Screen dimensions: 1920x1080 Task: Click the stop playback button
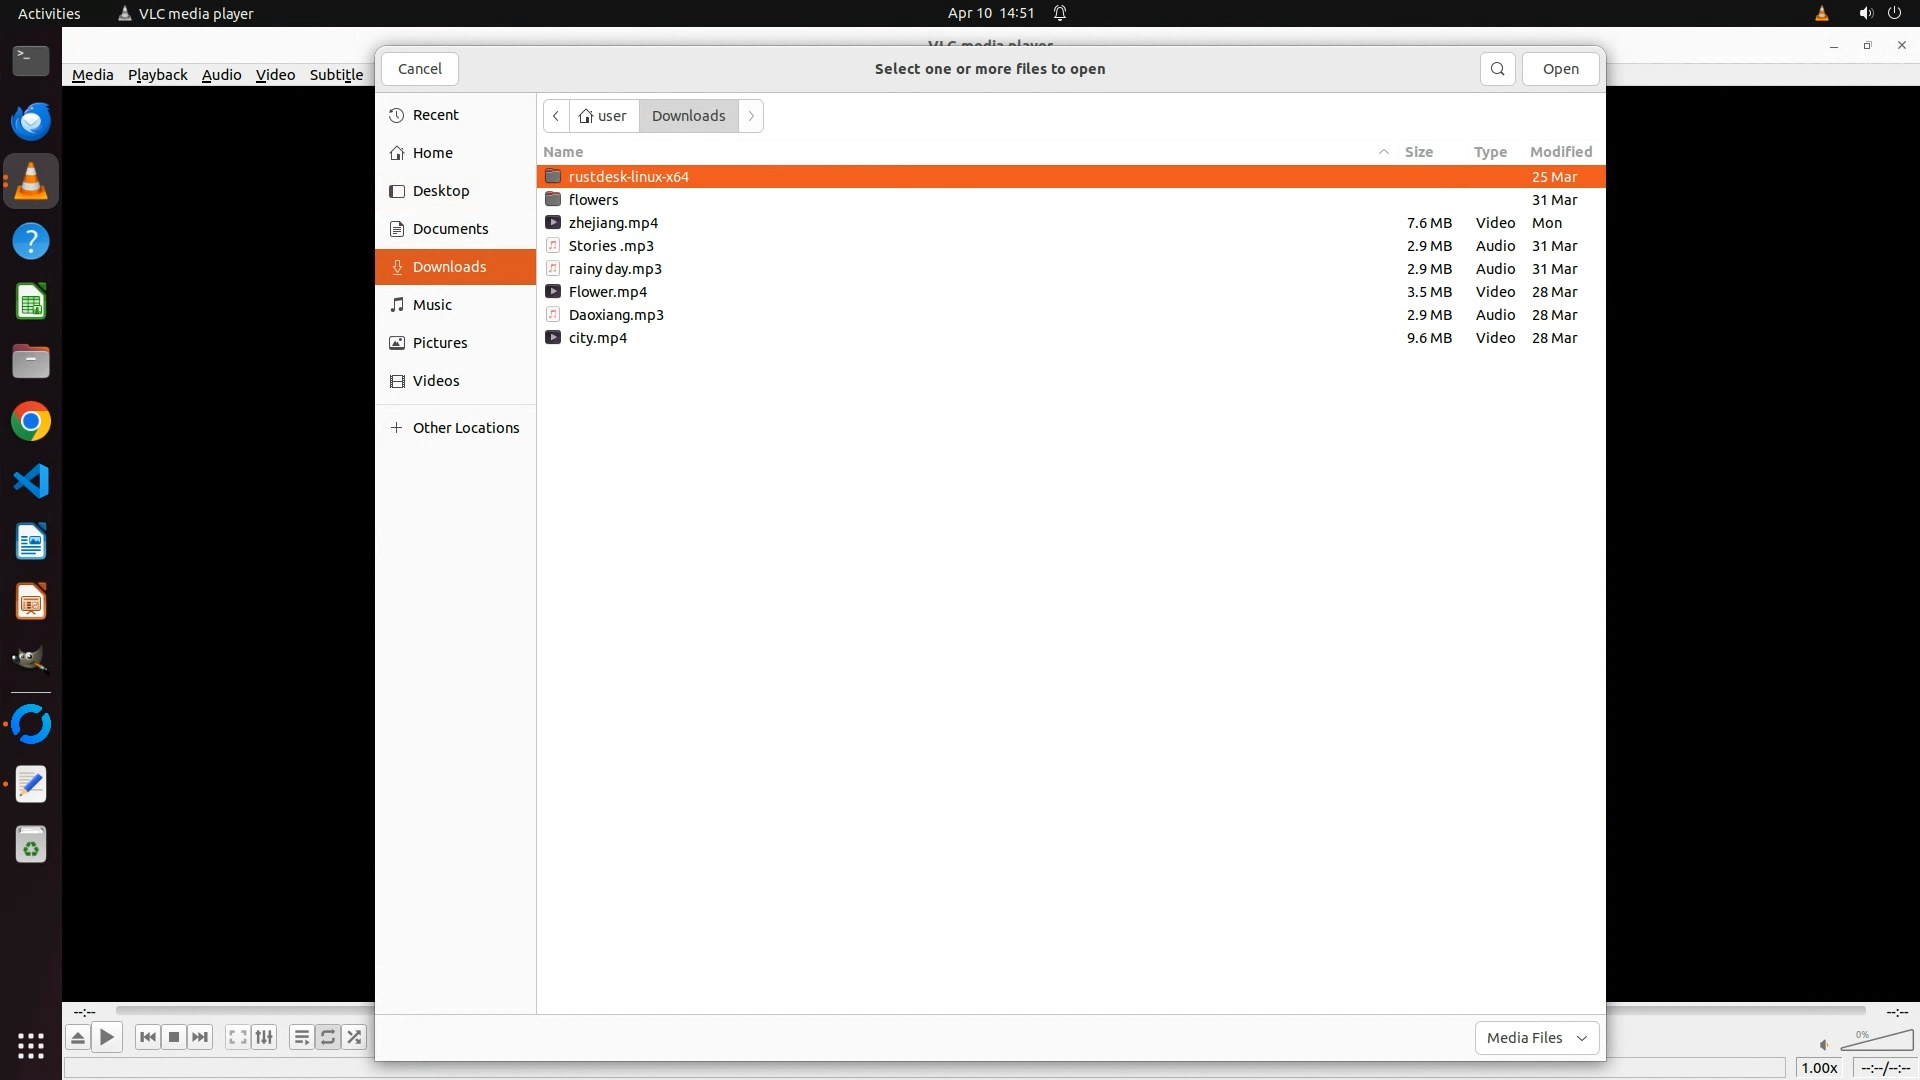pos(174,1037)
